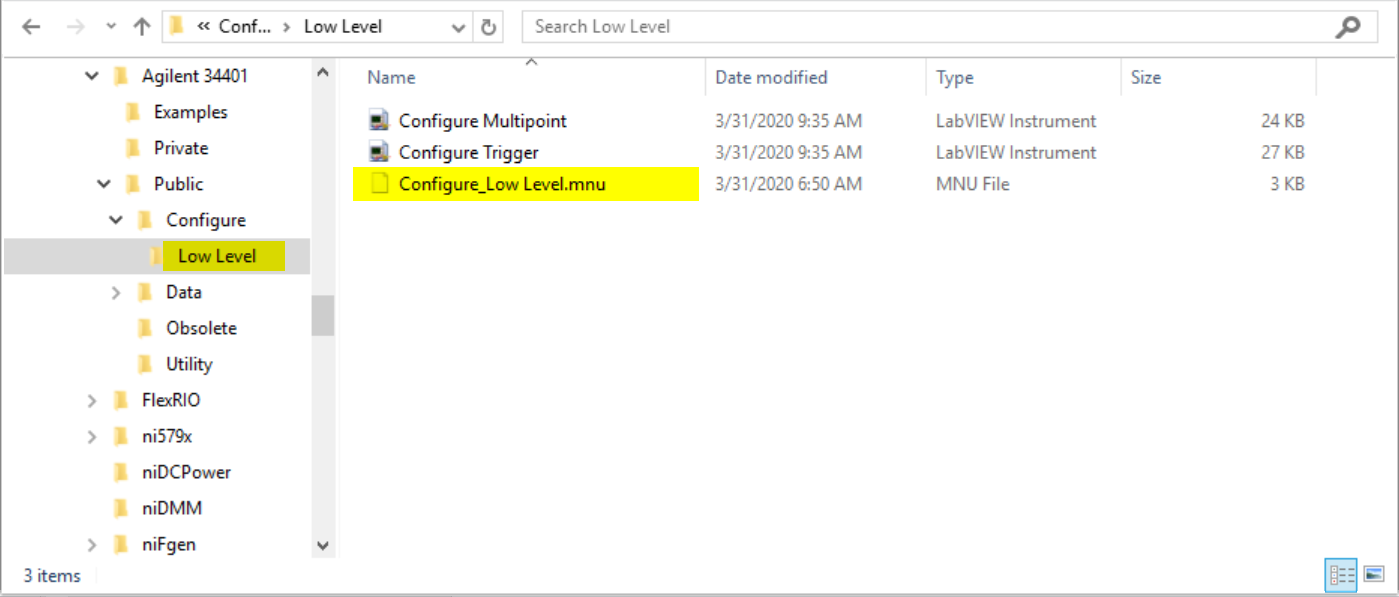1399x597 pixels.
Task: Select the Data folder
Action: click(x=184, y=292)
